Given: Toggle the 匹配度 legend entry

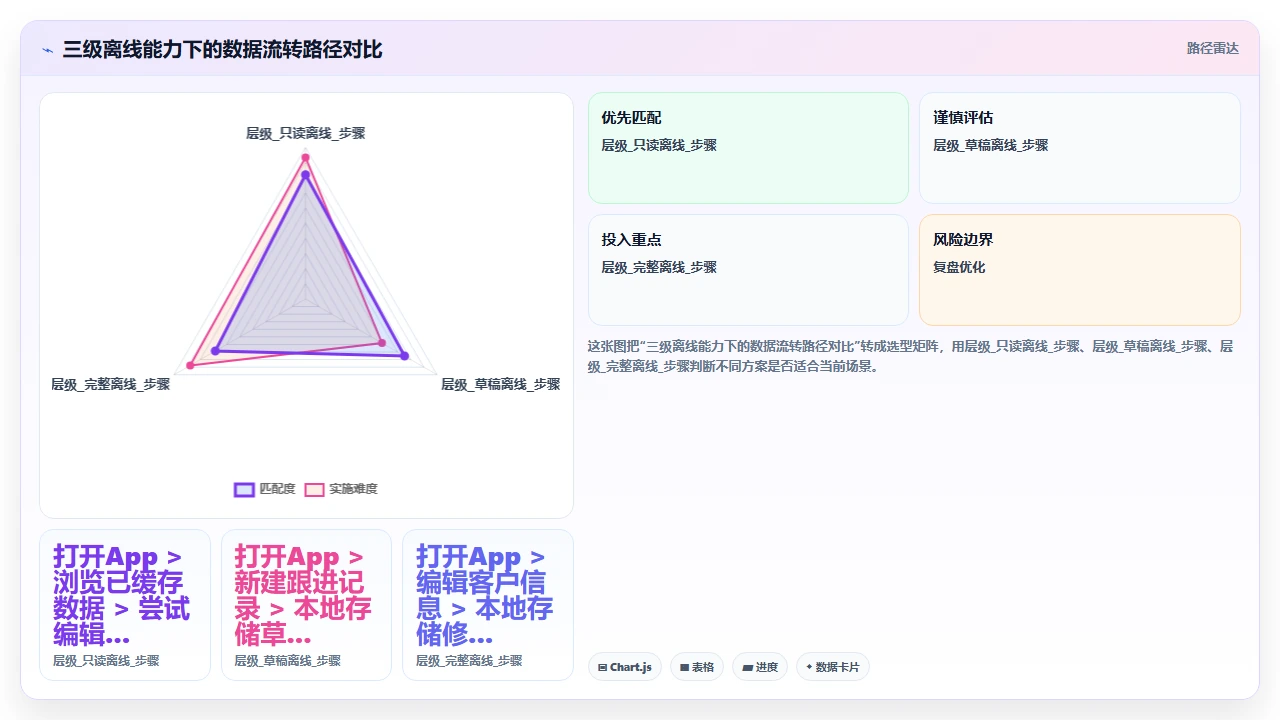Looking at the screenshot, I should [265, 489].
